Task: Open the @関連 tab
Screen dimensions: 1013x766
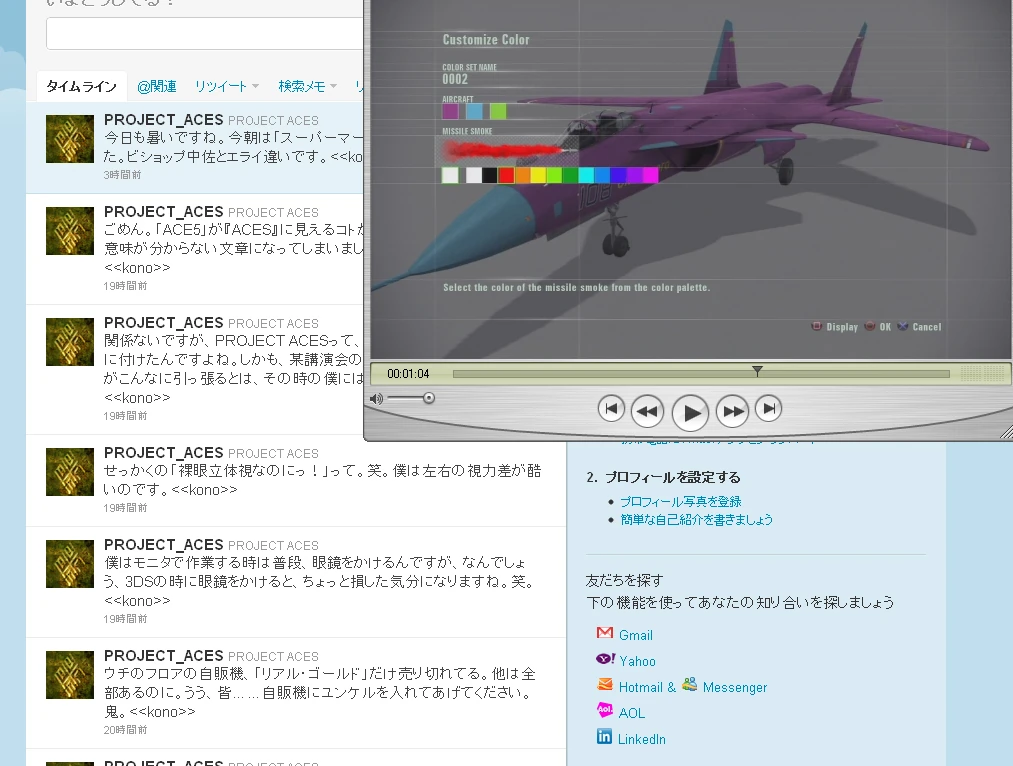Action: pyautogui.click(x=157, y=87)
